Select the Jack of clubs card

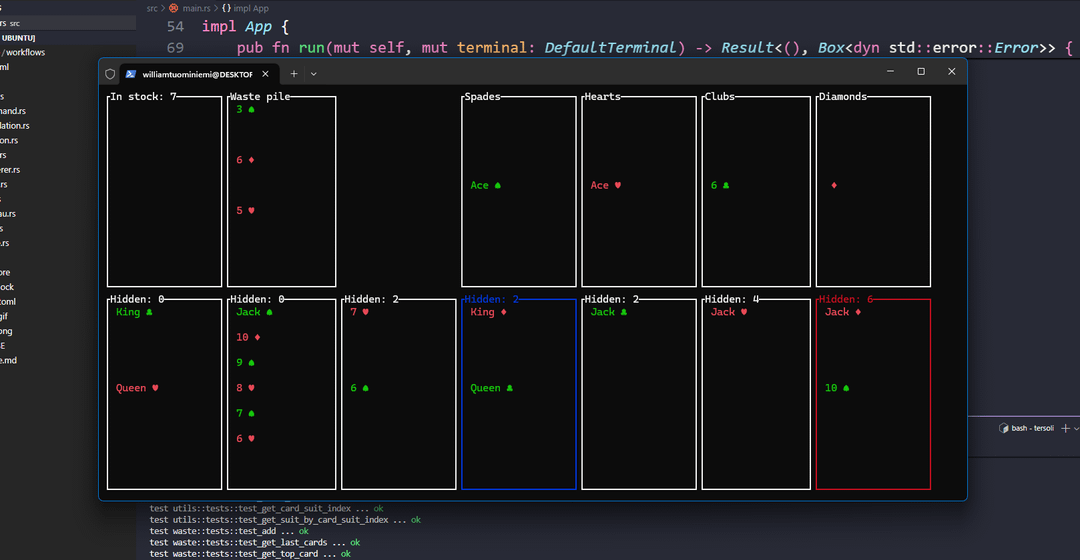(x=609, y=312)
